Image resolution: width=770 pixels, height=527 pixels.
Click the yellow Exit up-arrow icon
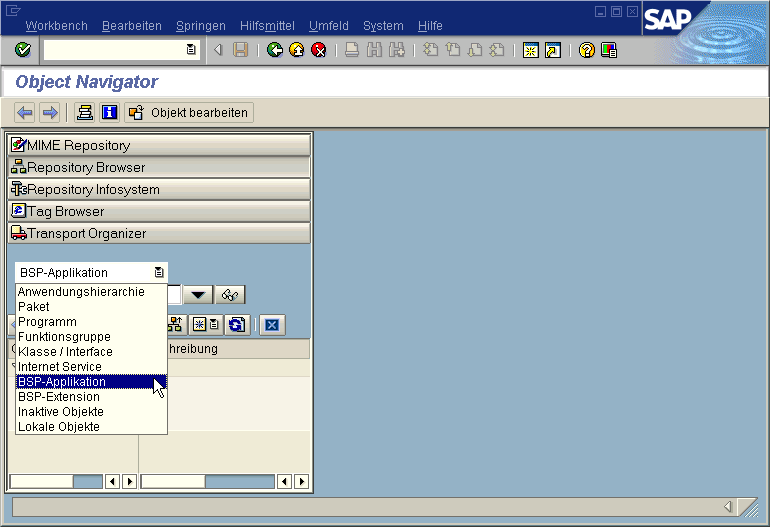click(297, 50)
